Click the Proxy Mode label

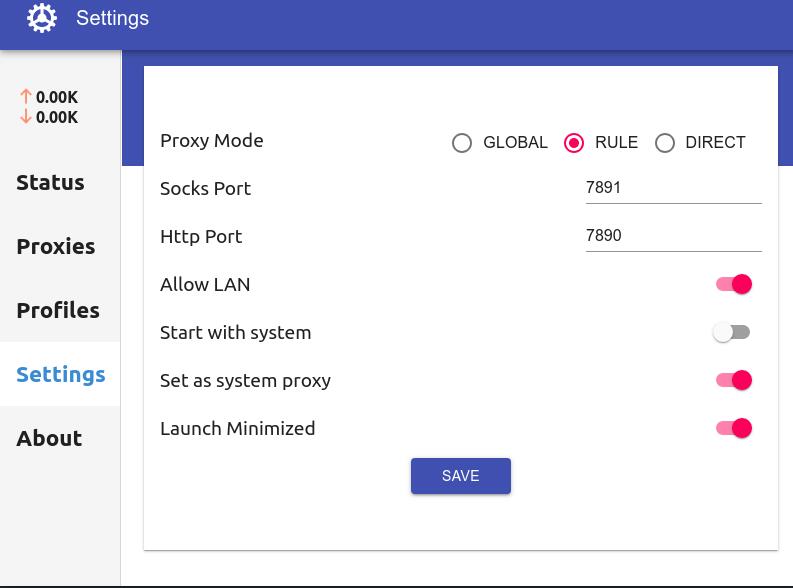point(212,141)
